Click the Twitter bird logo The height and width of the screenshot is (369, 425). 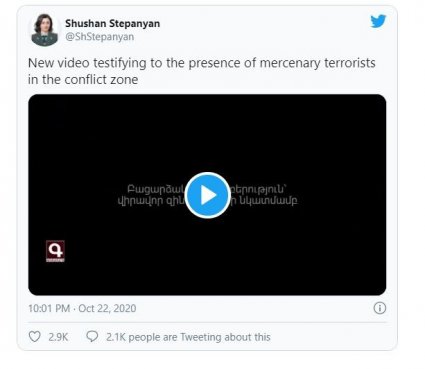378,21
